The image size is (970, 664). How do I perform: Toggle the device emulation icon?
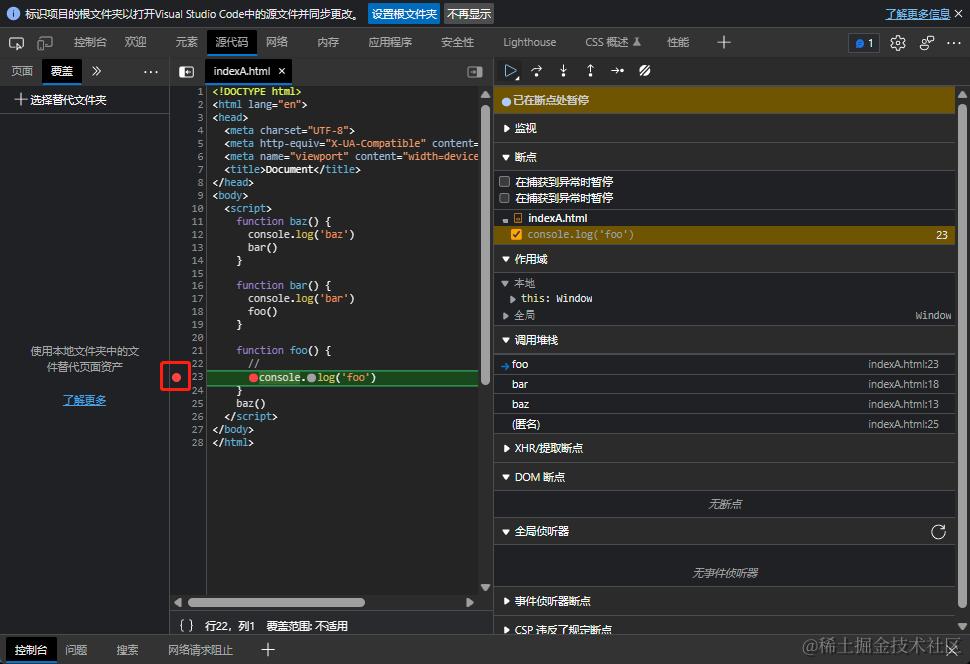(x=45, y=43)
